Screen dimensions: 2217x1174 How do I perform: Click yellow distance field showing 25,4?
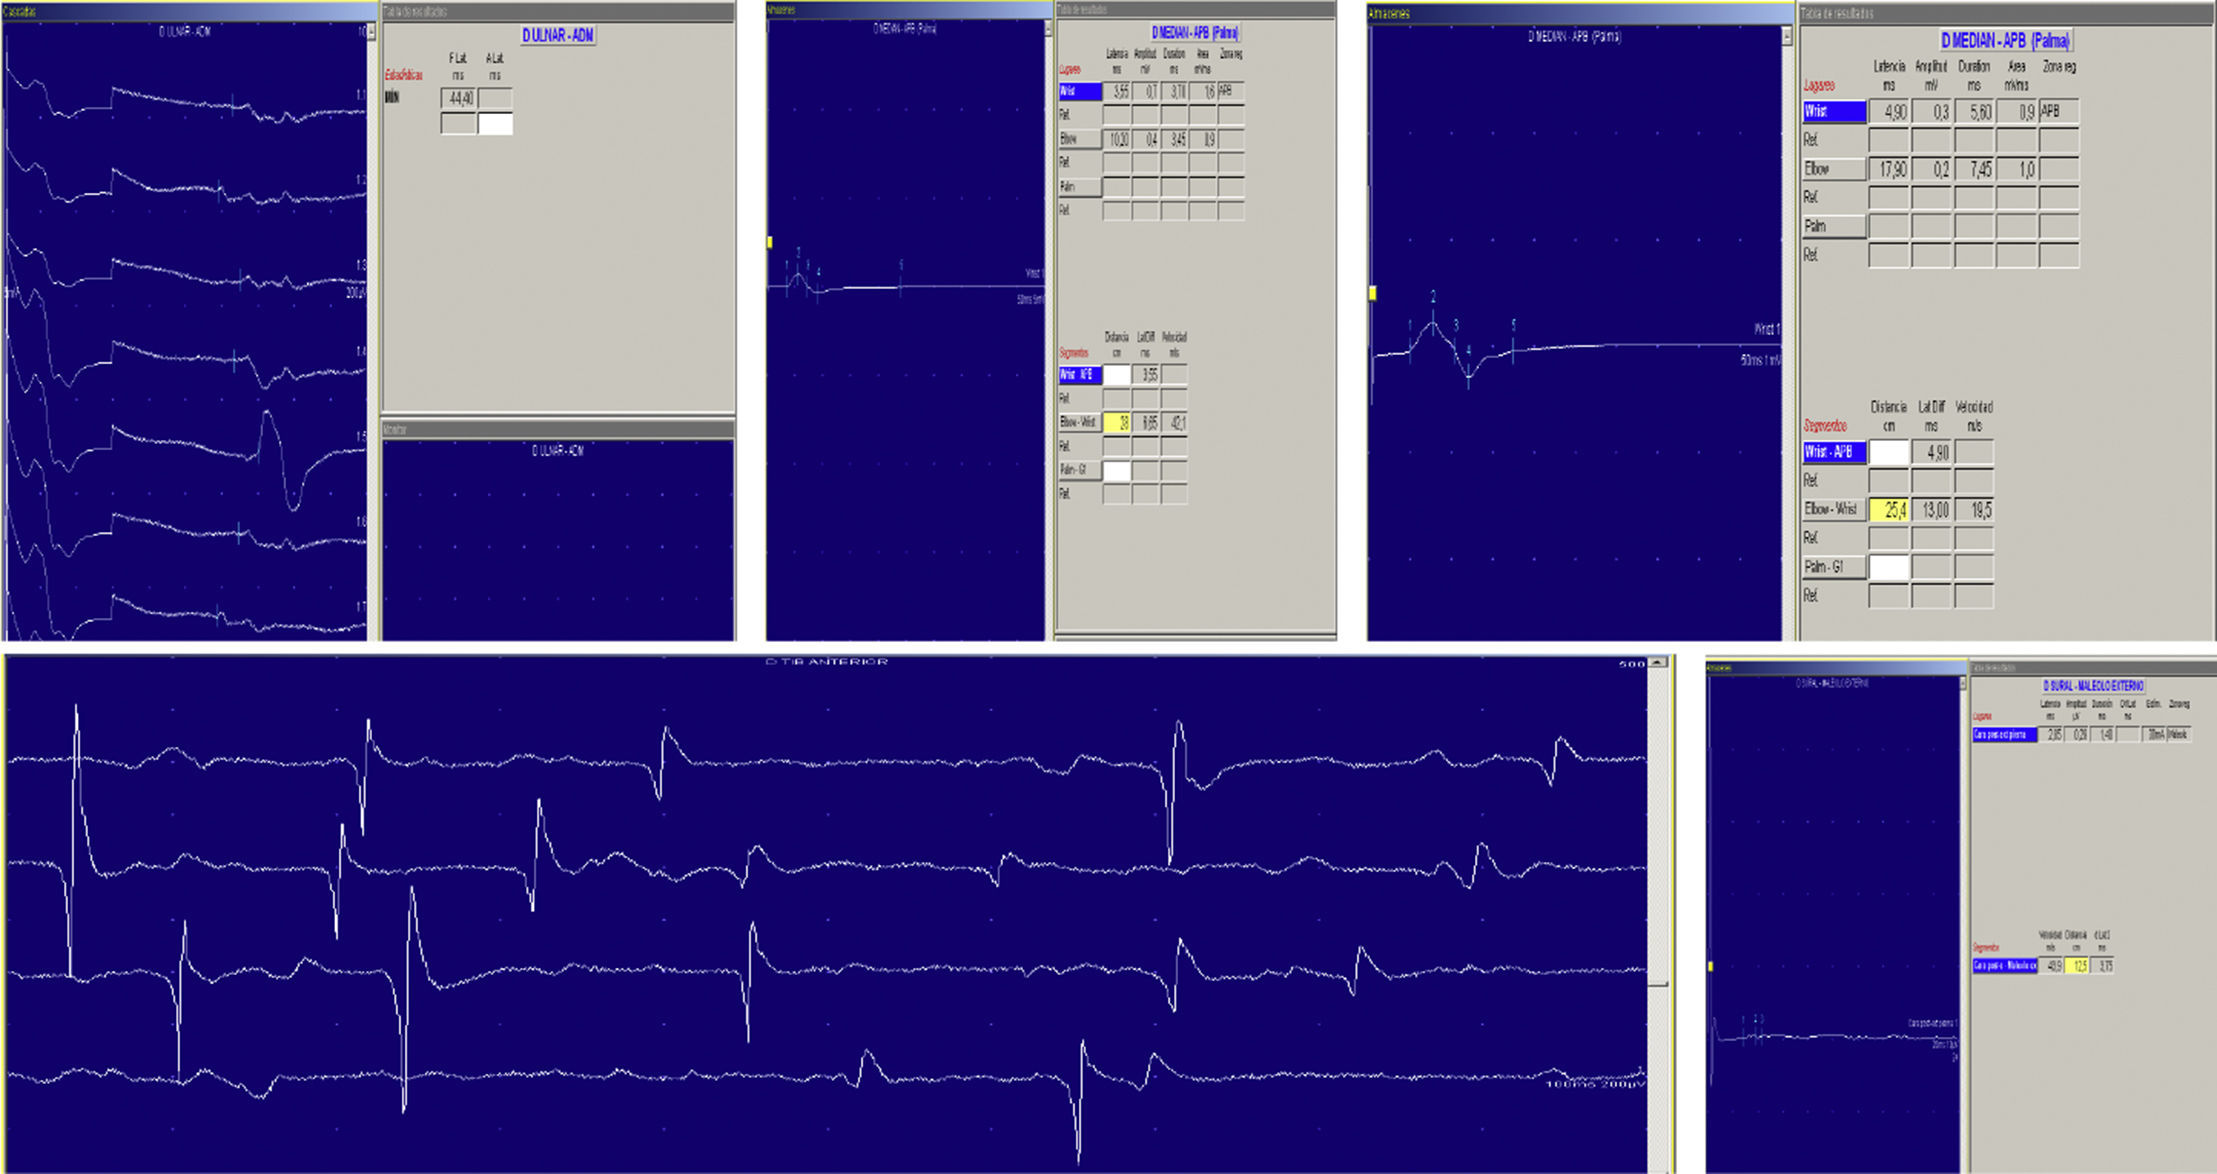[x=1889, y=510]
